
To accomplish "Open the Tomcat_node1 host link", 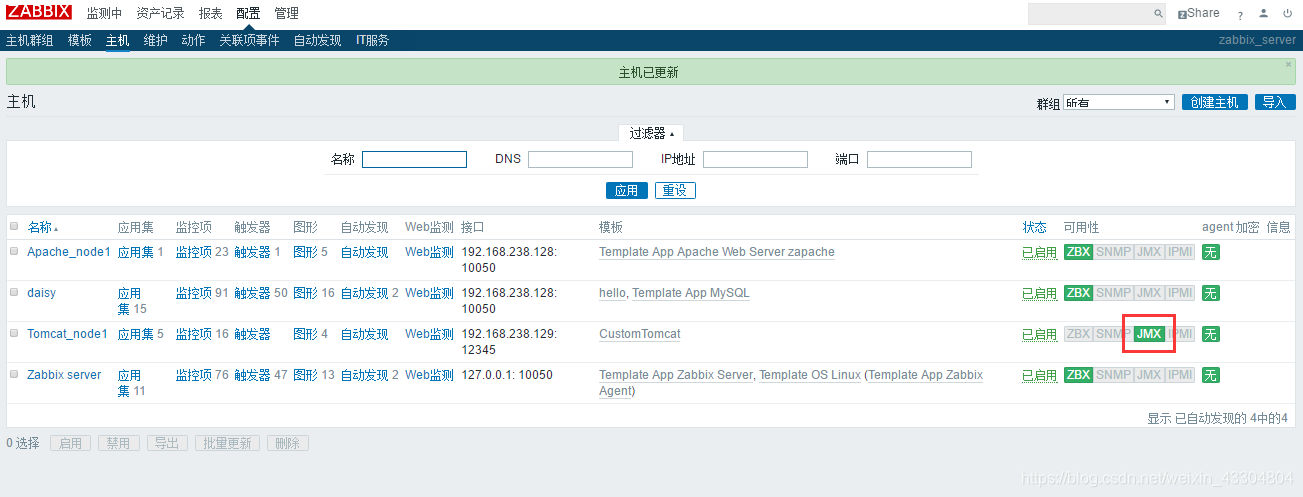I will click(67, 334).
